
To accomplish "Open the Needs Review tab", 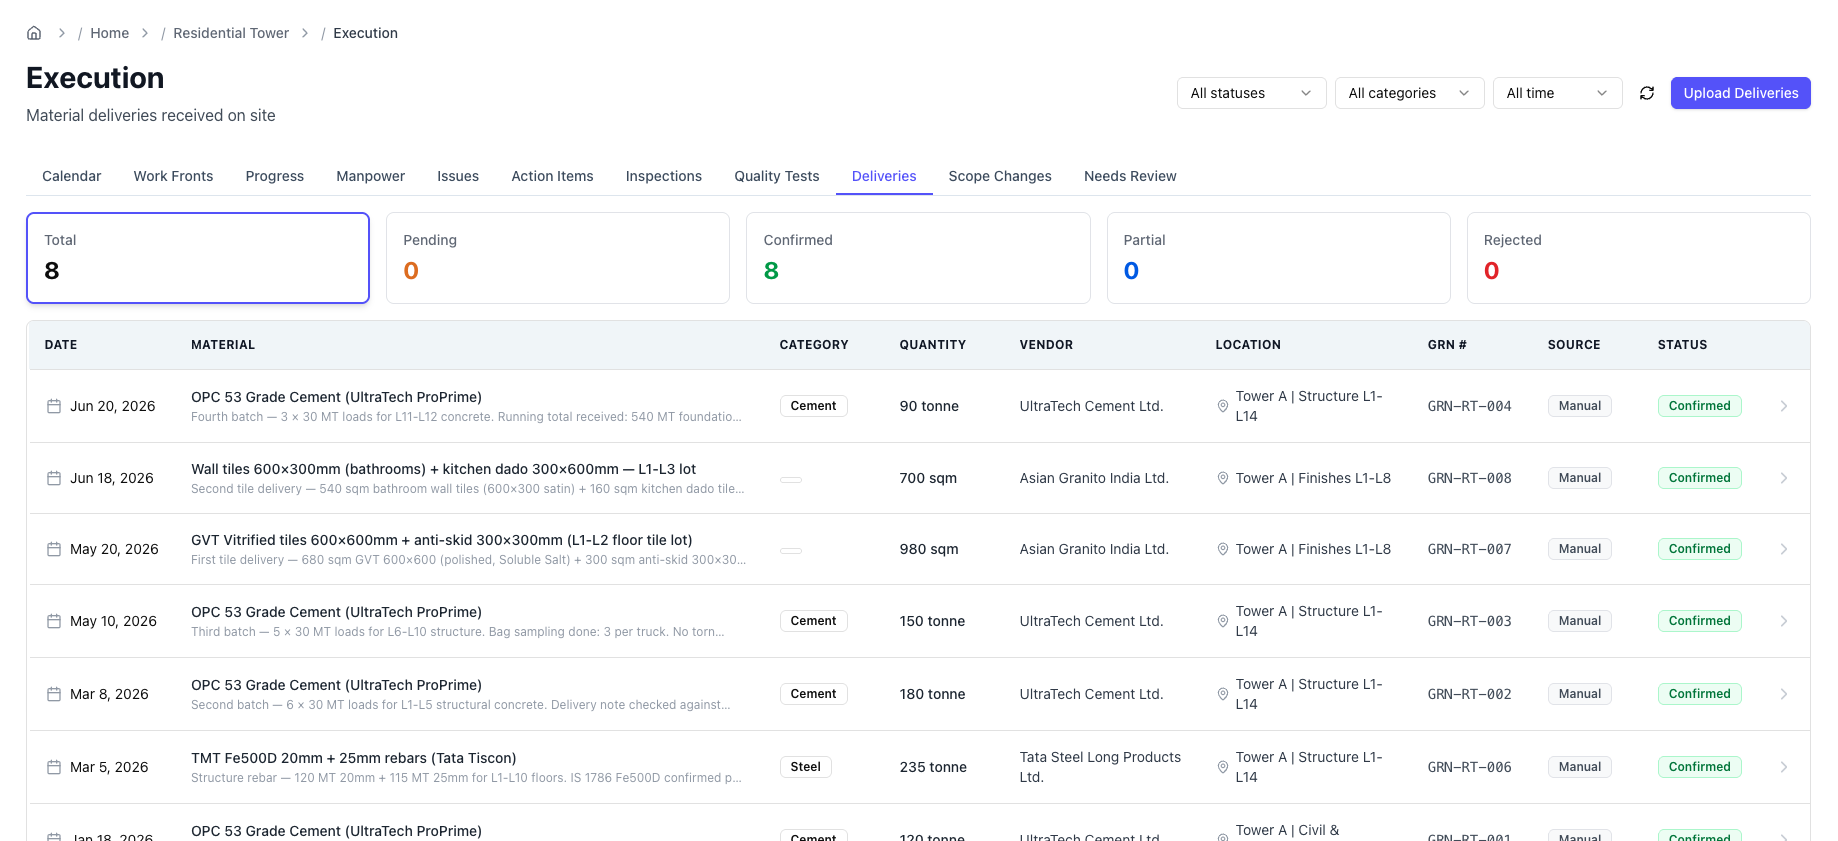I will (x=1130, y=176).
